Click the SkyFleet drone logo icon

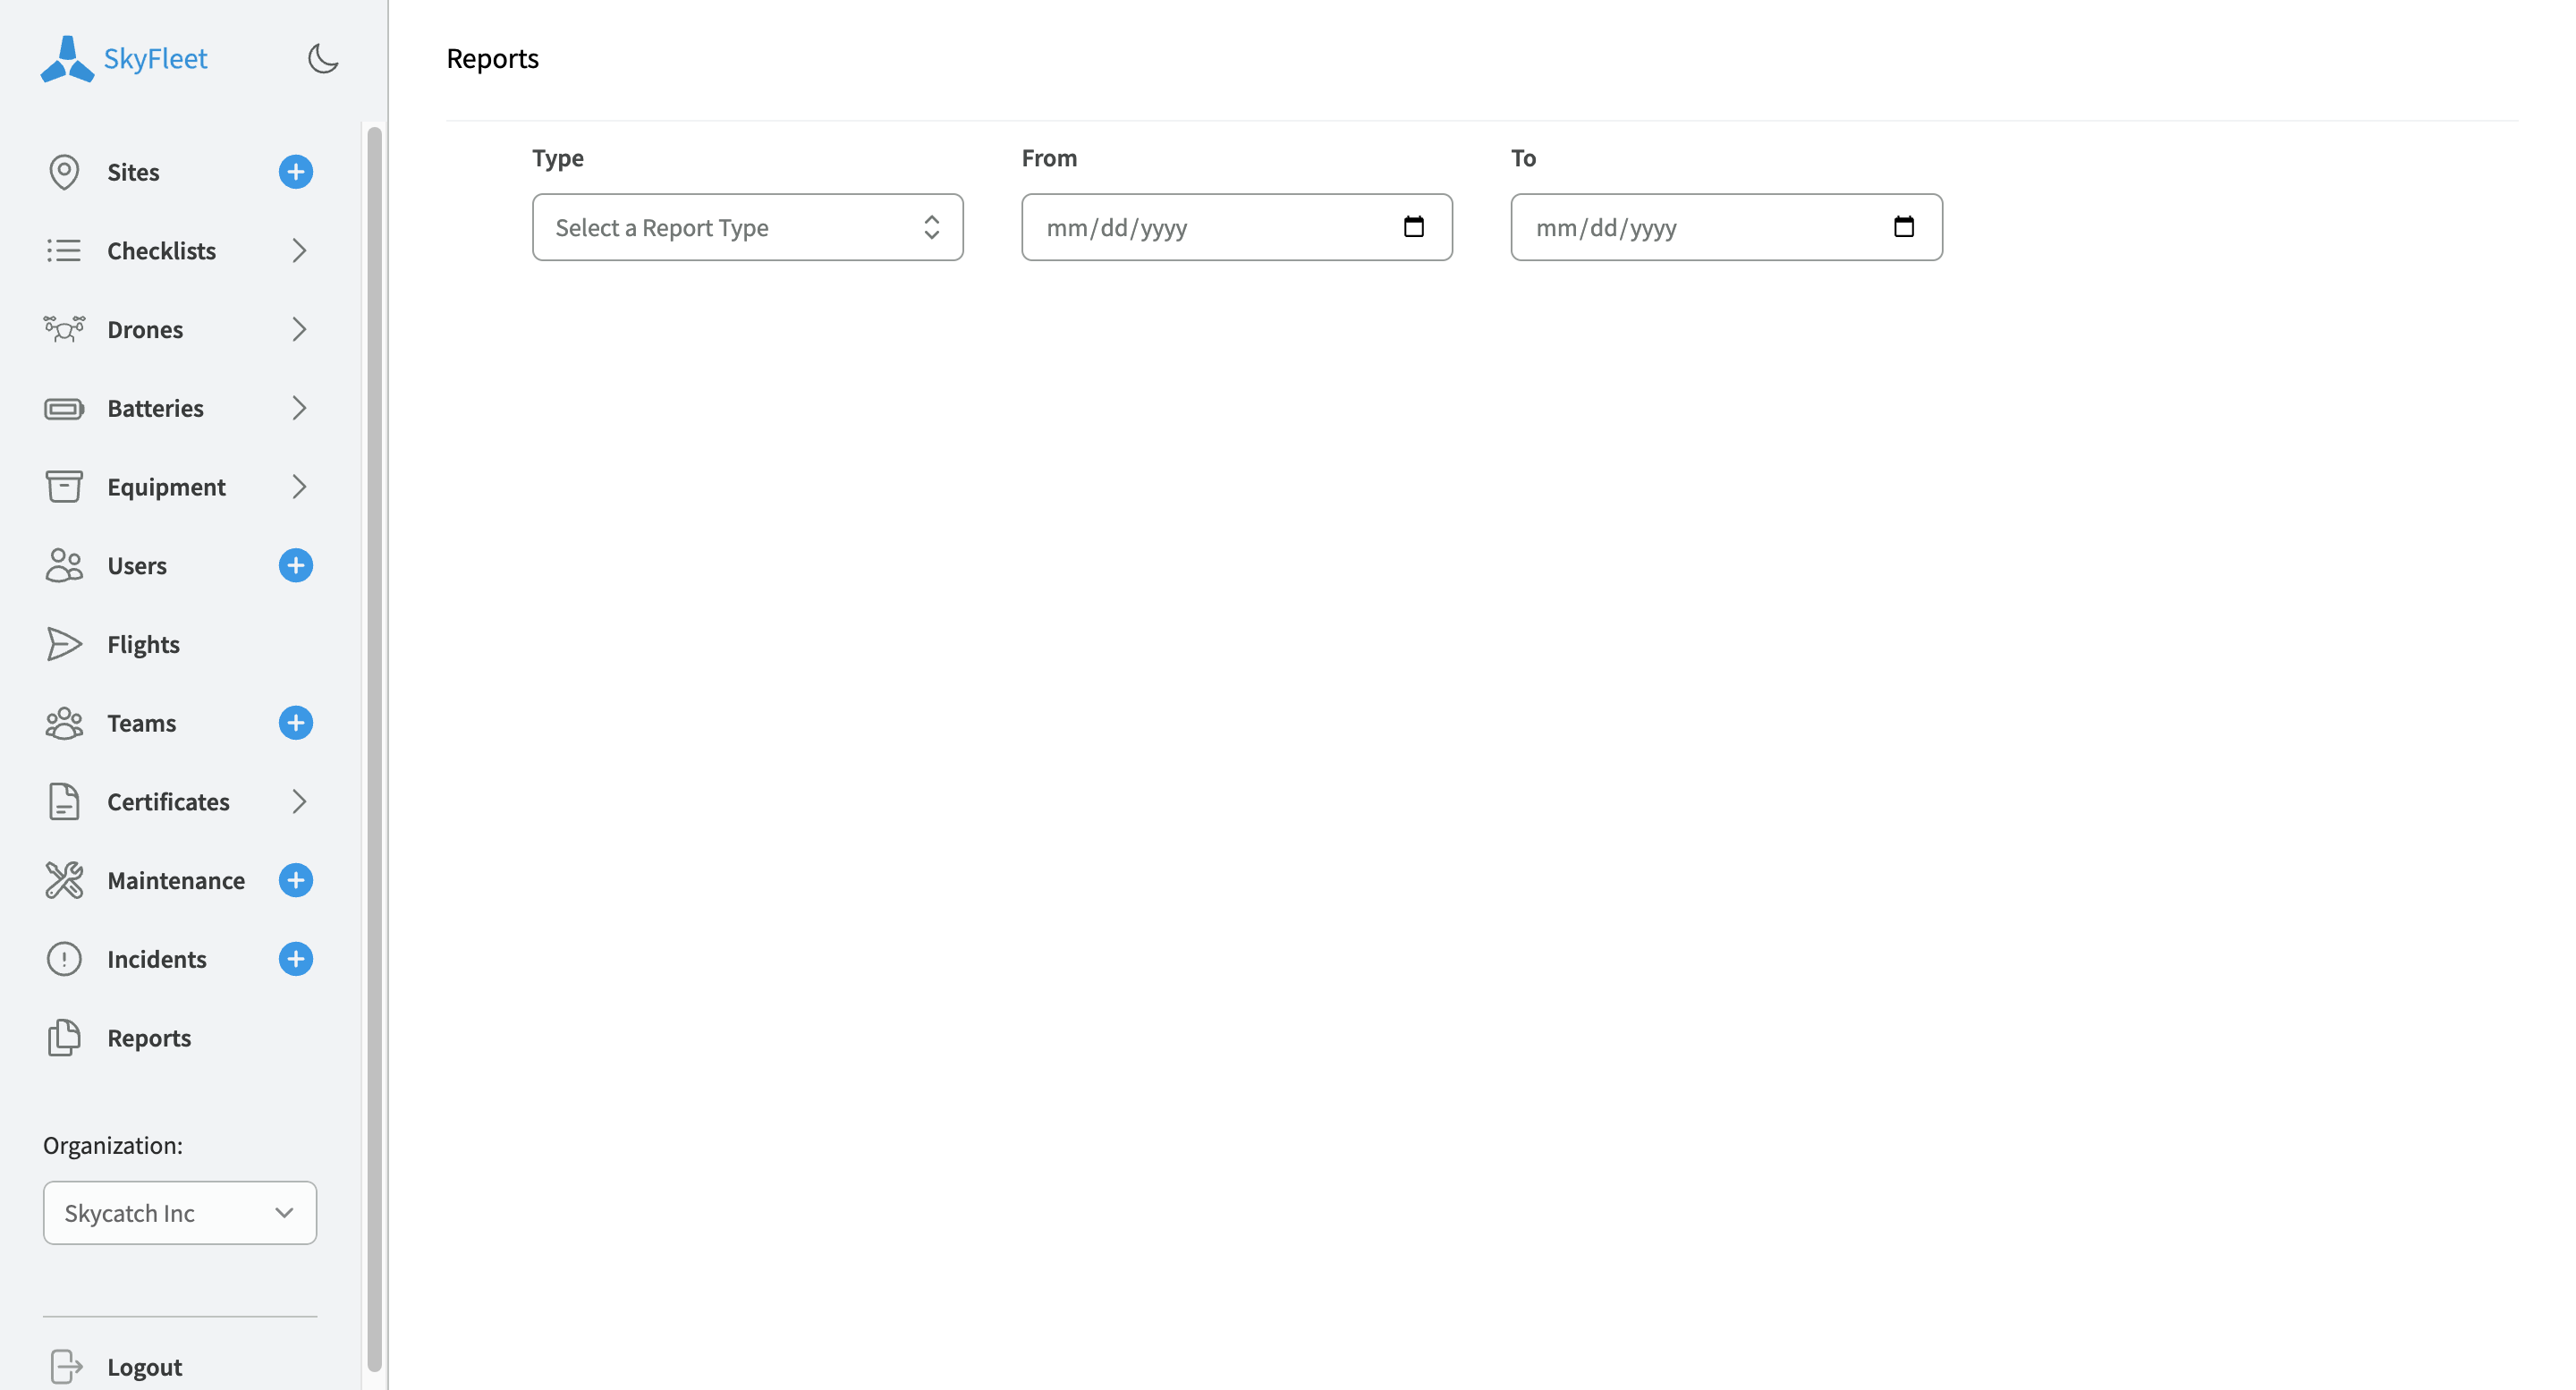coord(67,59)
